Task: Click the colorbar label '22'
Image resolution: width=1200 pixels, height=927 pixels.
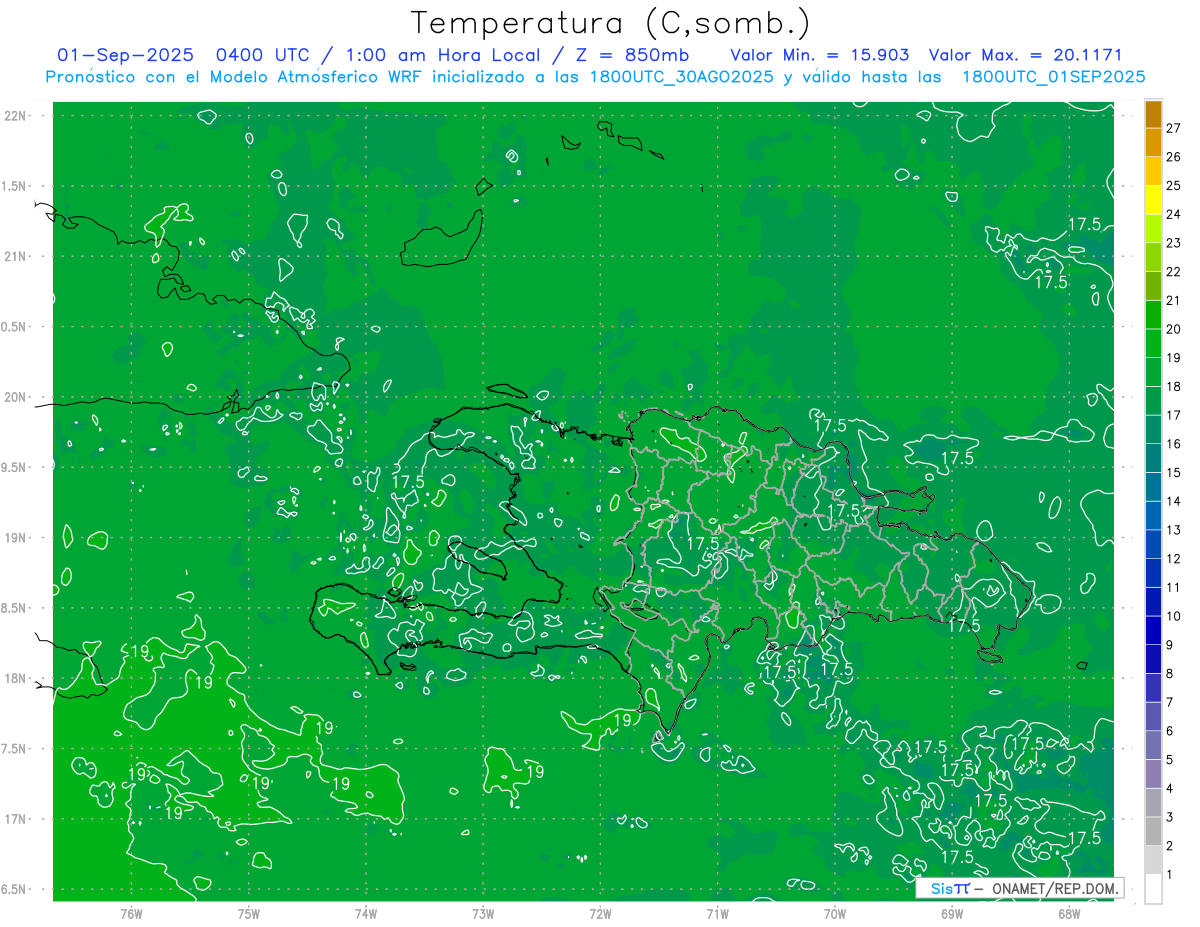Action: click(1173, 272)
